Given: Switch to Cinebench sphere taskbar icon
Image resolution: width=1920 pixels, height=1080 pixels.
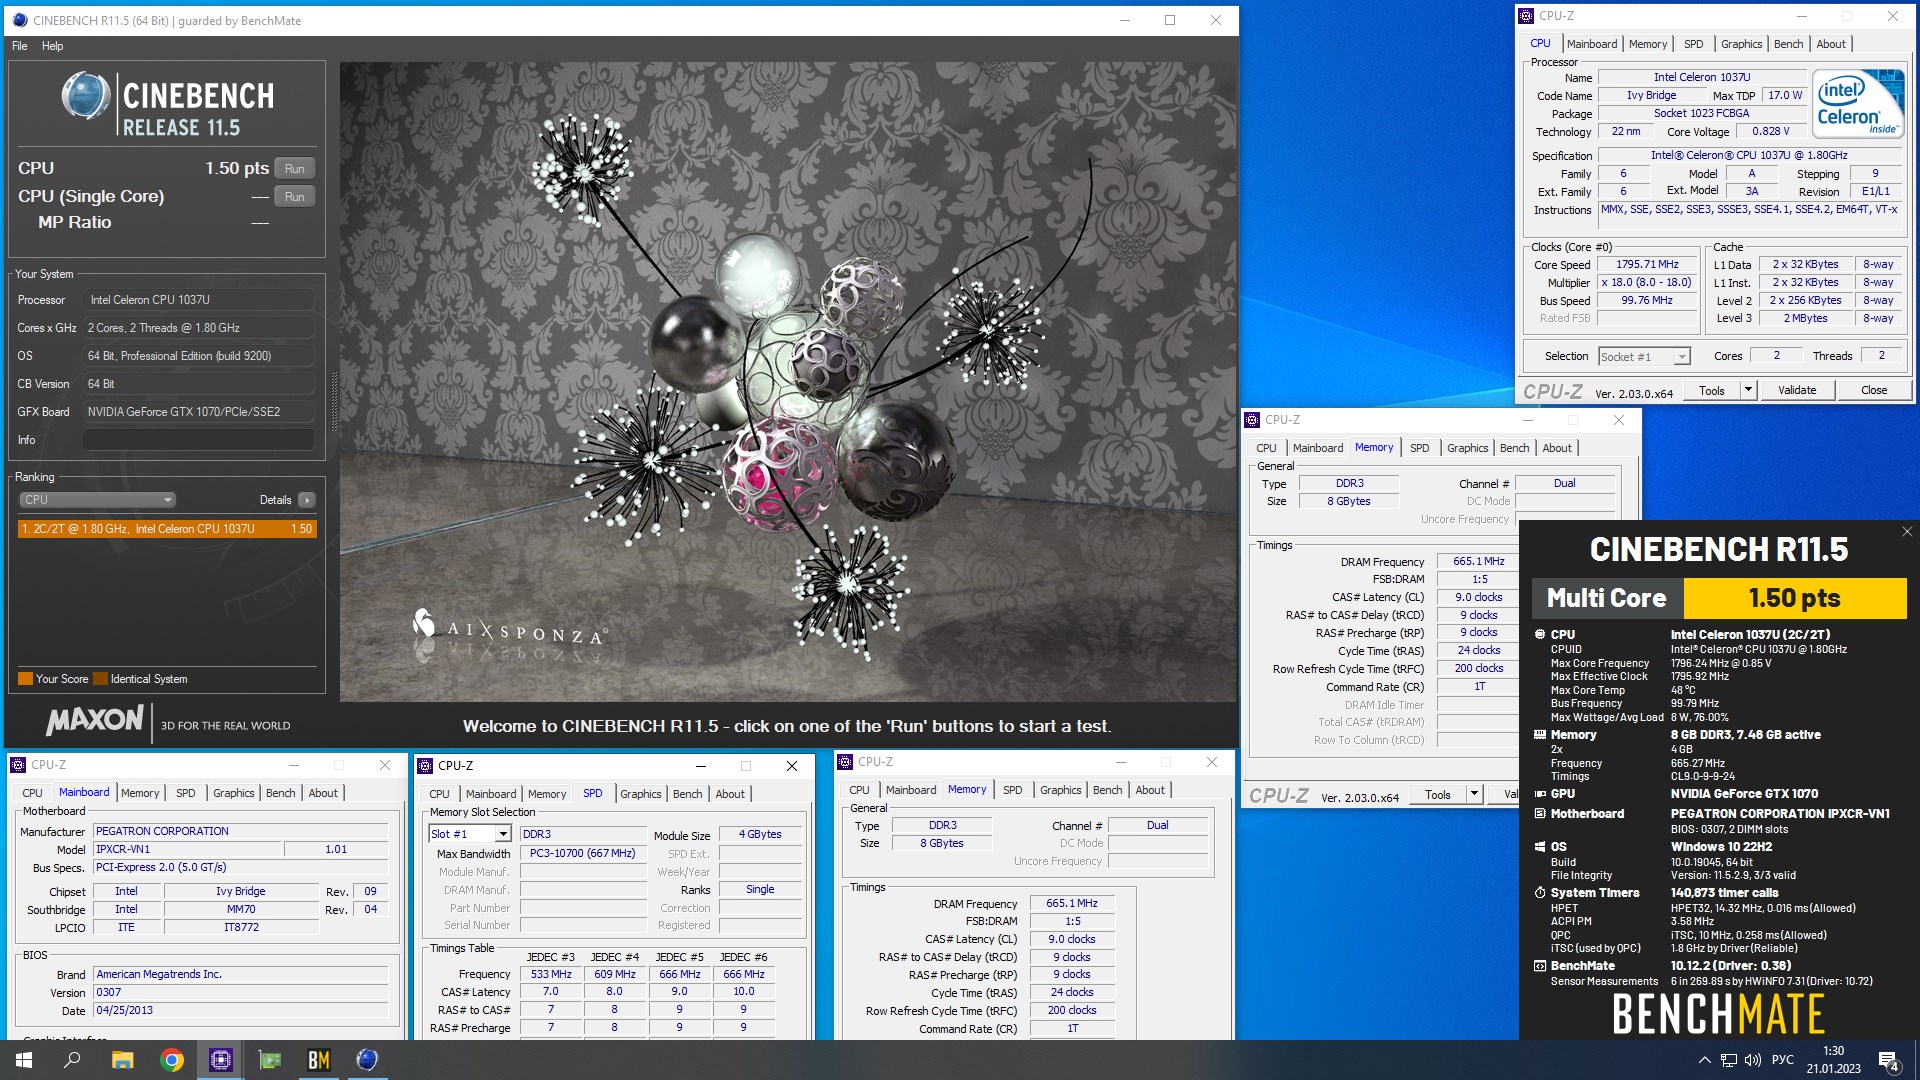Looking at the screenshot, I should coord(367,1060).
